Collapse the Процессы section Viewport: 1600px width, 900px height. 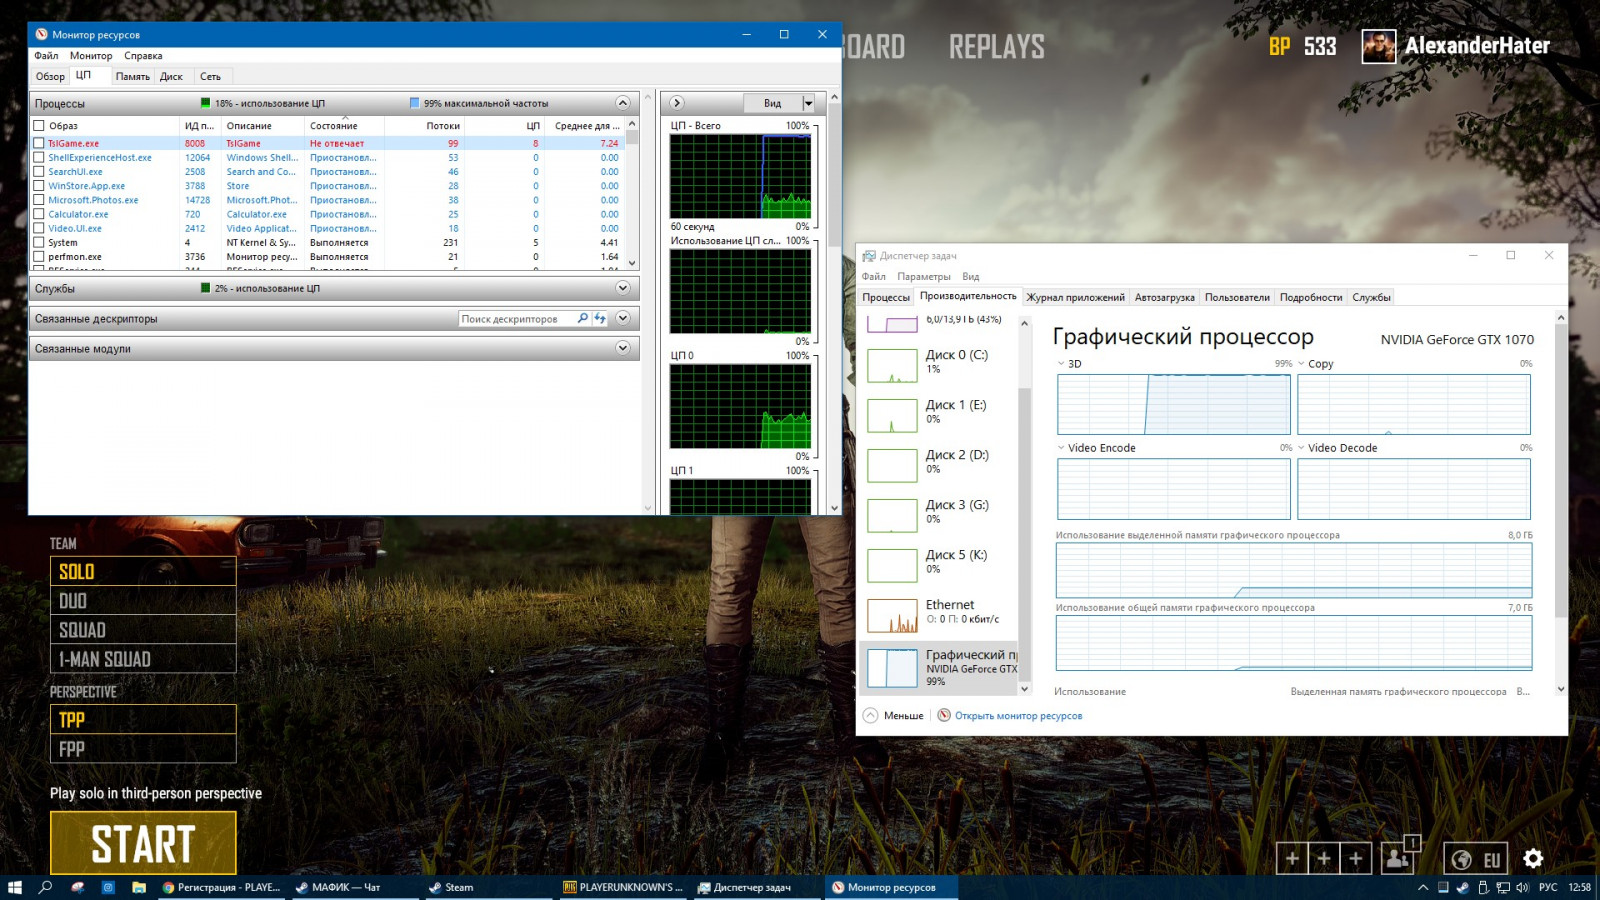(622, 103)
